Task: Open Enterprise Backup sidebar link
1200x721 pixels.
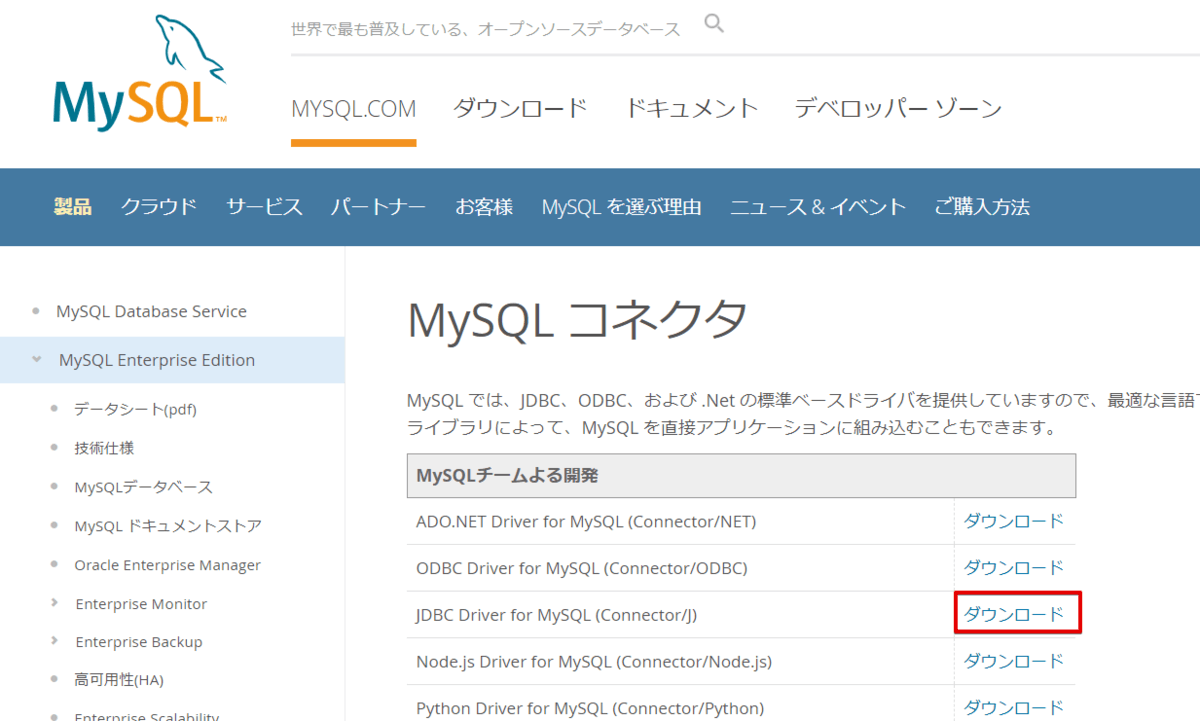Action: coord(139,642)
